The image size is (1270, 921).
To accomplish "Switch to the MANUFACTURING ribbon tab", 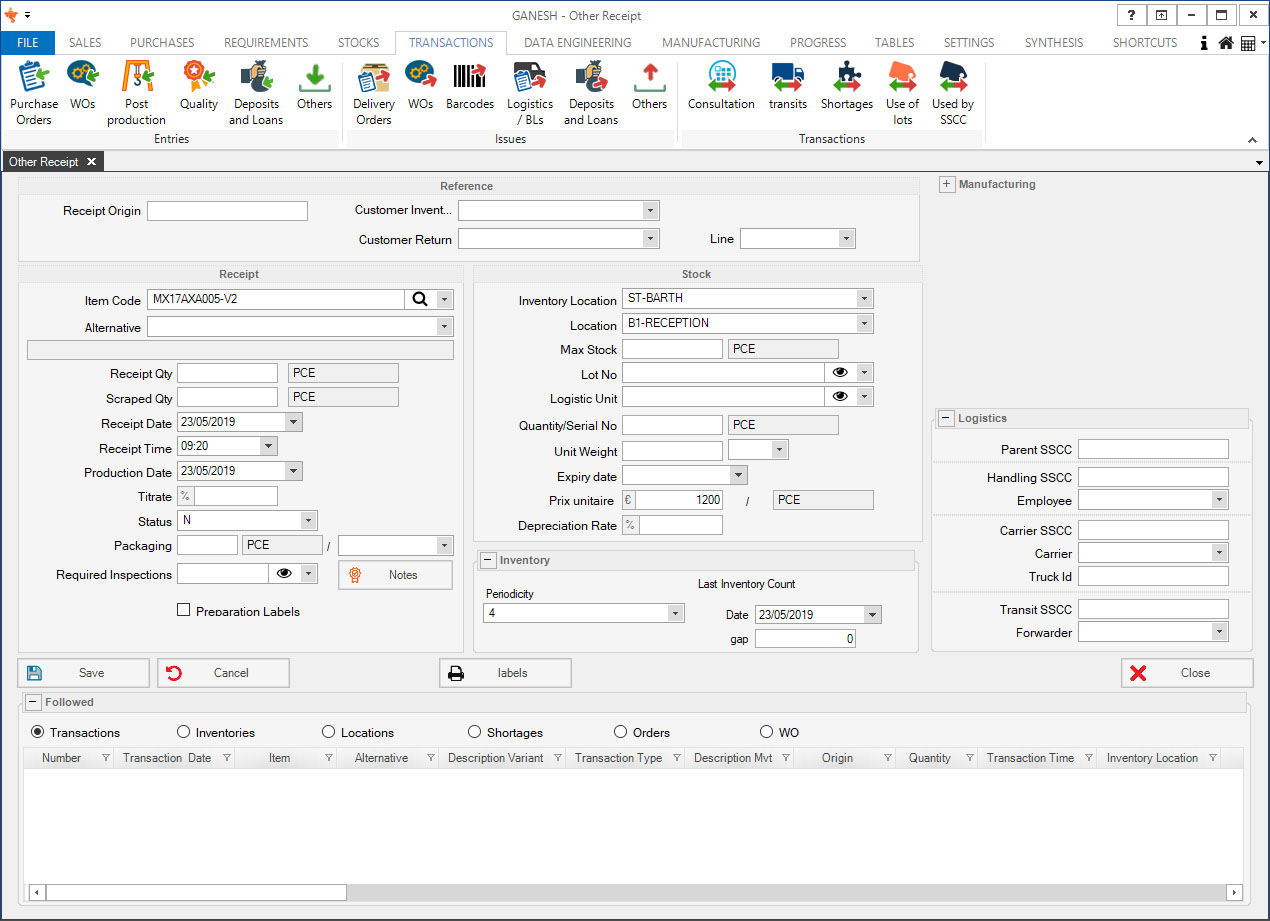I will [711, 43].
